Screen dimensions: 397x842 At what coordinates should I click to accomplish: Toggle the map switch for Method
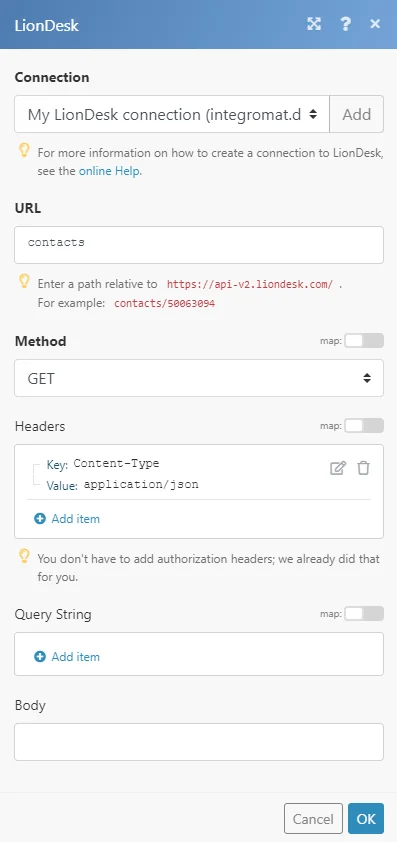[364, 340]
